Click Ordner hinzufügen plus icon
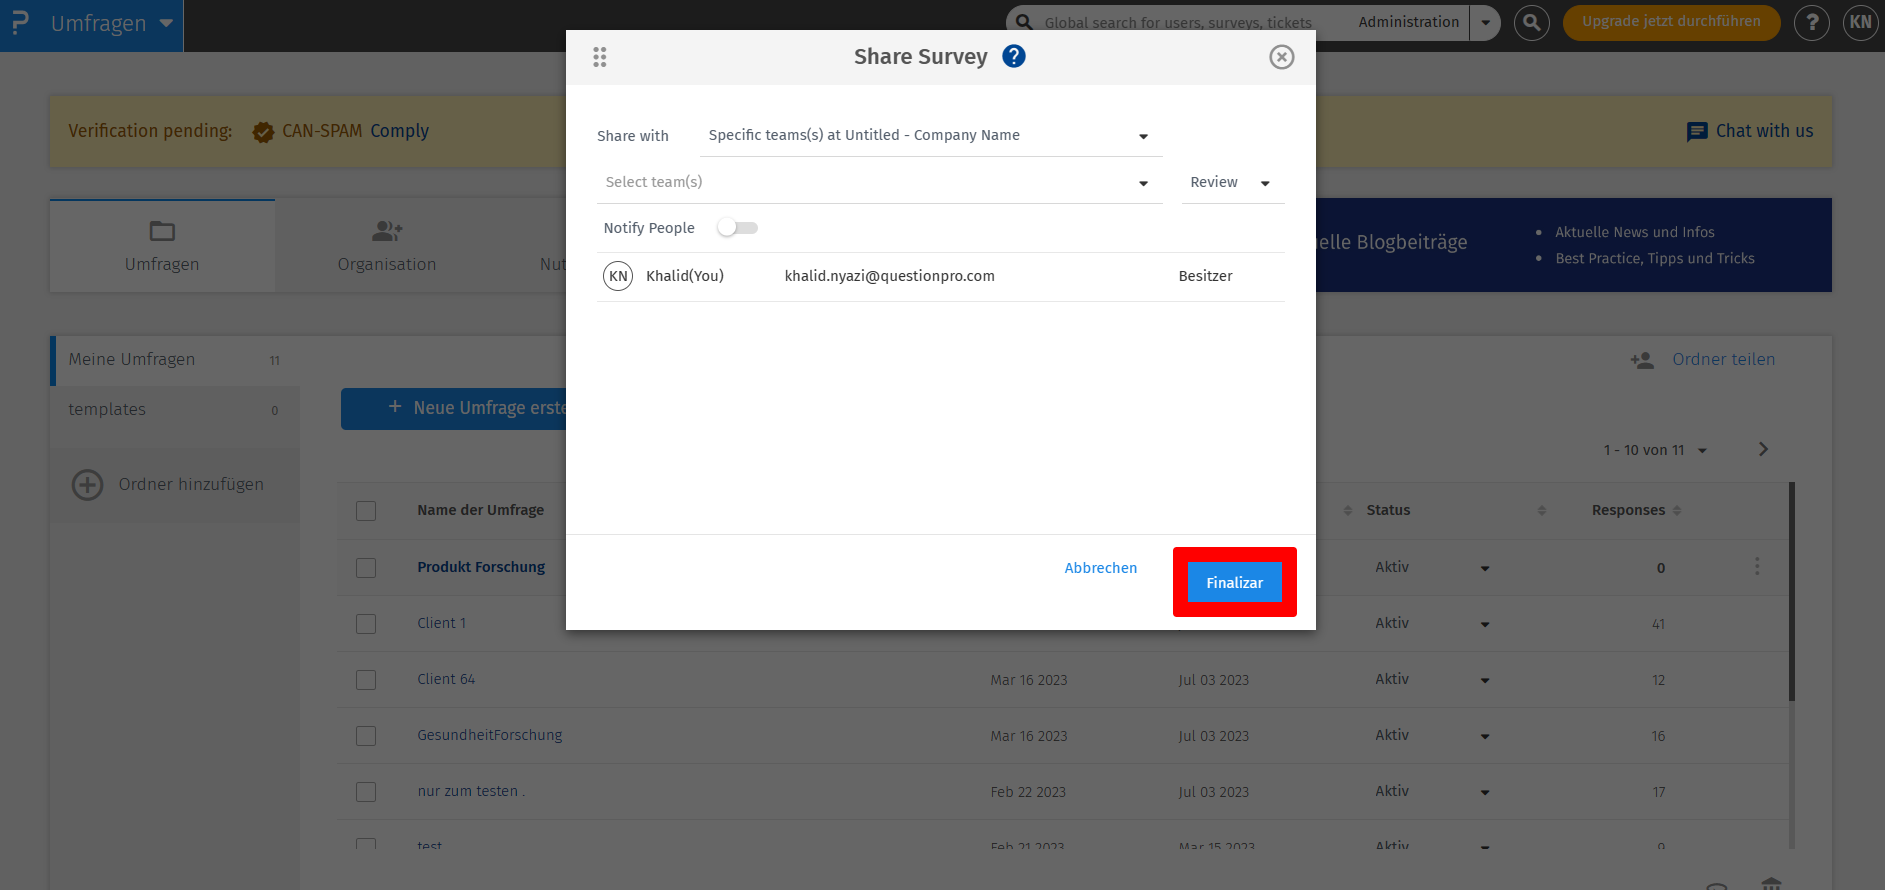Screen dimensions: 1885x890 tap(88, 485)
